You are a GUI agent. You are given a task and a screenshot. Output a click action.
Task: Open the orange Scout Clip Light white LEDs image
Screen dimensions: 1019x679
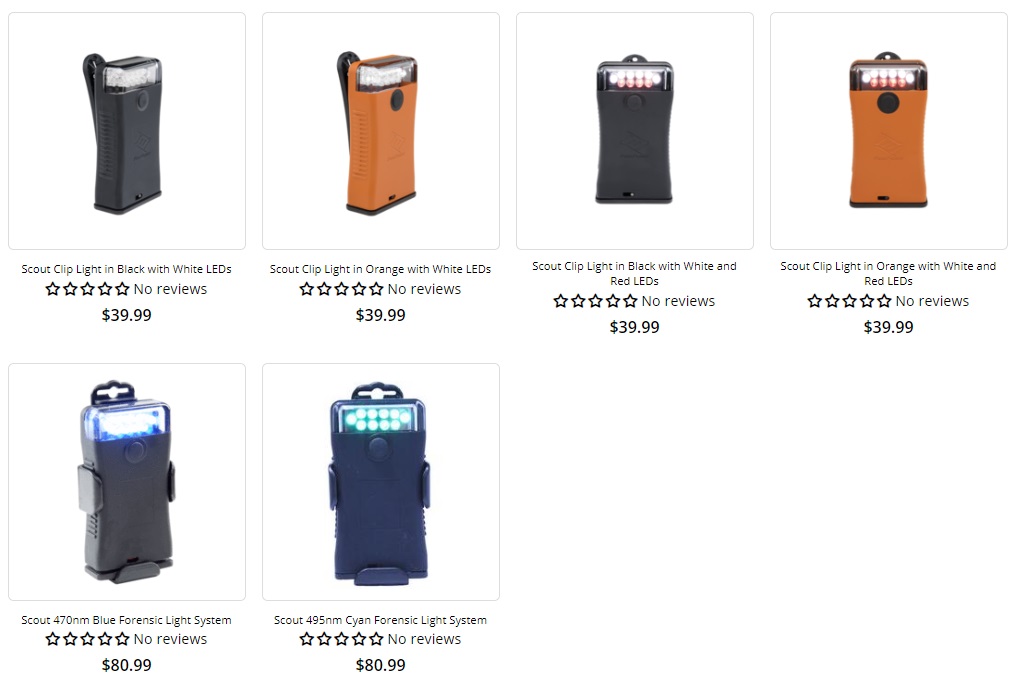[381, 131]
